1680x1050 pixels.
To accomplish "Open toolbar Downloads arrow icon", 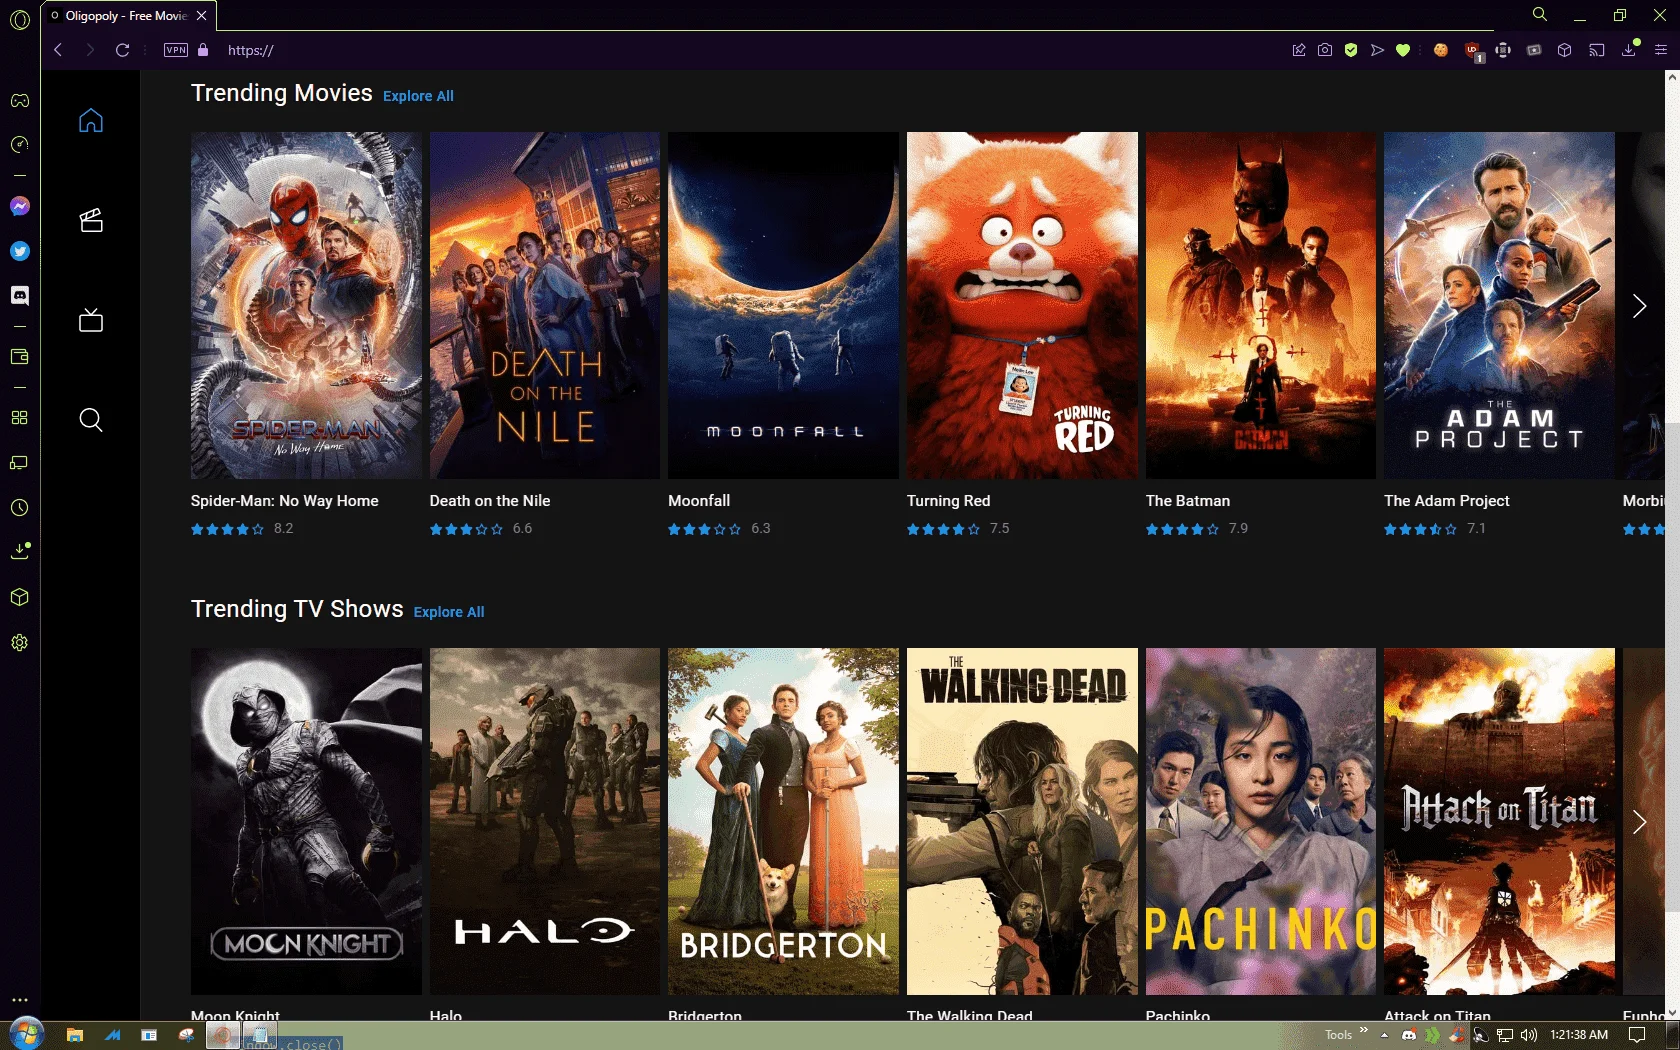I will (1629, 49).
